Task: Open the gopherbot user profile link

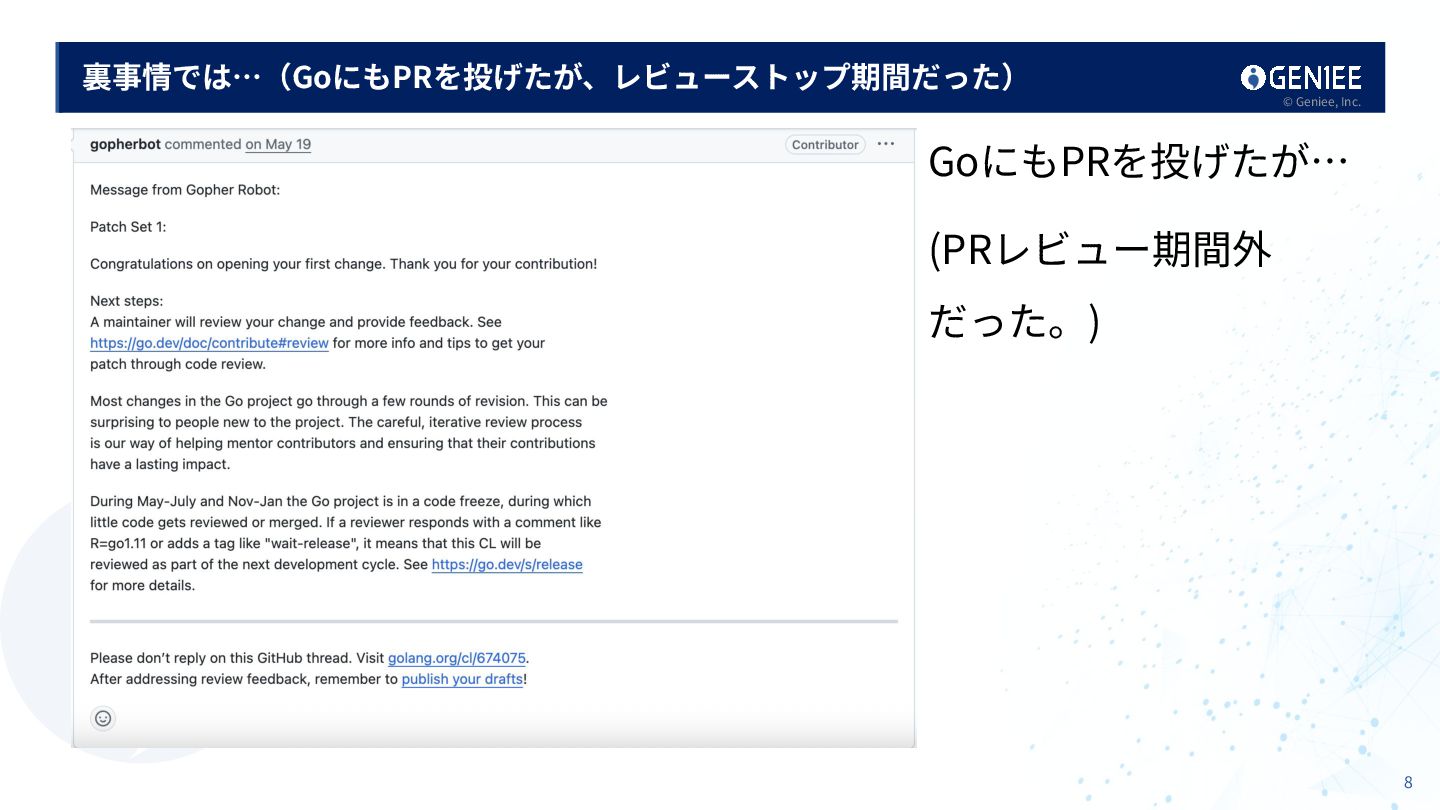Action: 125,144
